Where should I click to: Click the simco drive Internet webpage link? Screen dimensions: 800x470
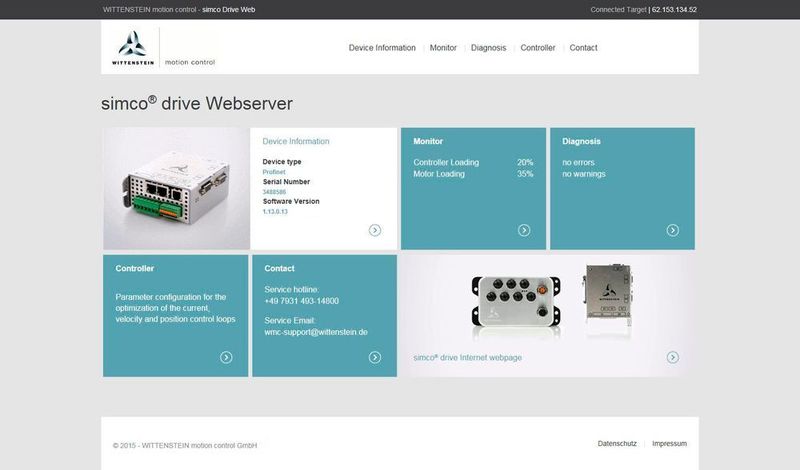(x=467, y=358)
